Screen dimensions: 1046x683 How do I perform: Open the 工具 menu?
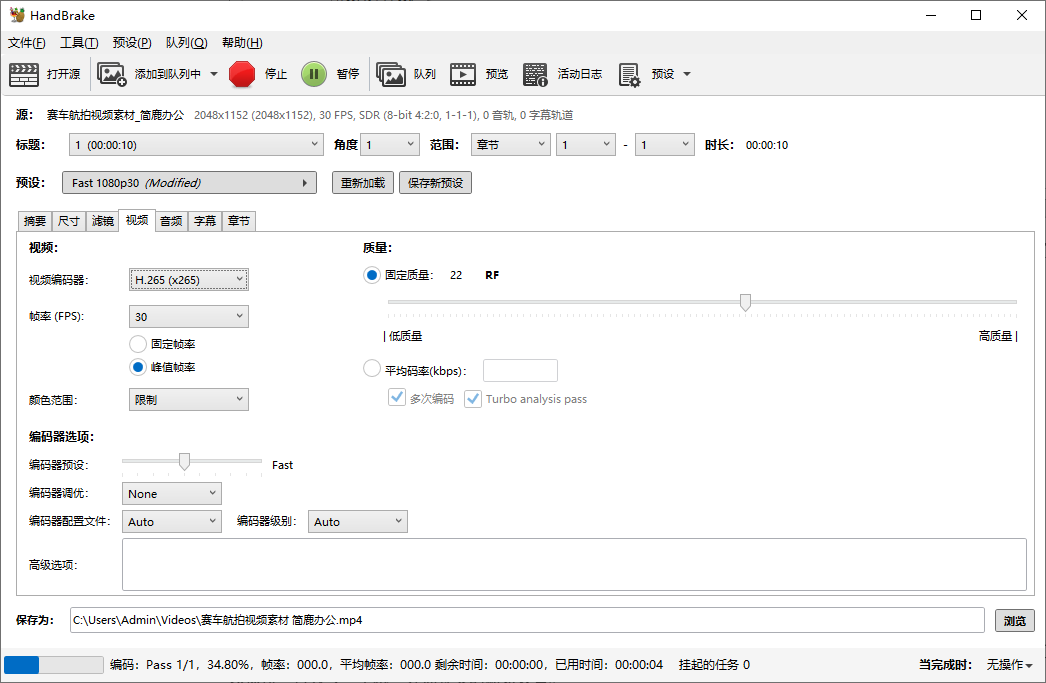click(x=78, y=42)
